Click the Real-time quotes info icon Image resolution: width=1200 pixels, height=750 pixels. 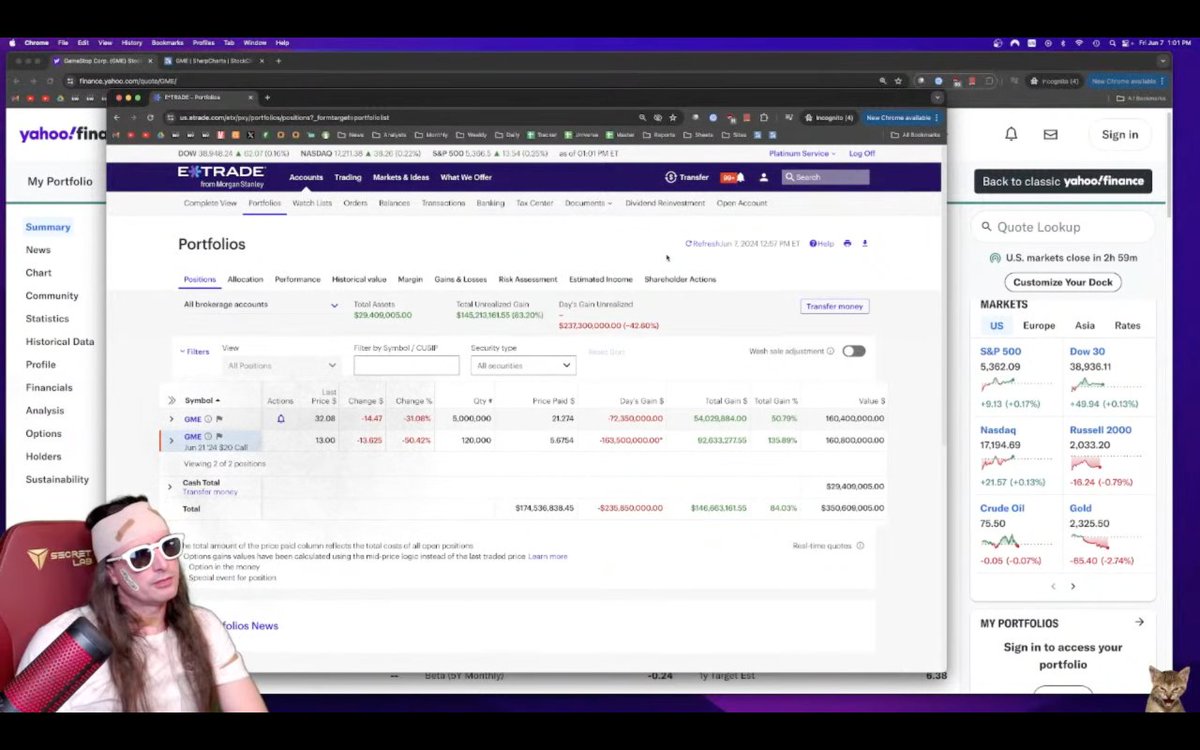coord(860,545)
